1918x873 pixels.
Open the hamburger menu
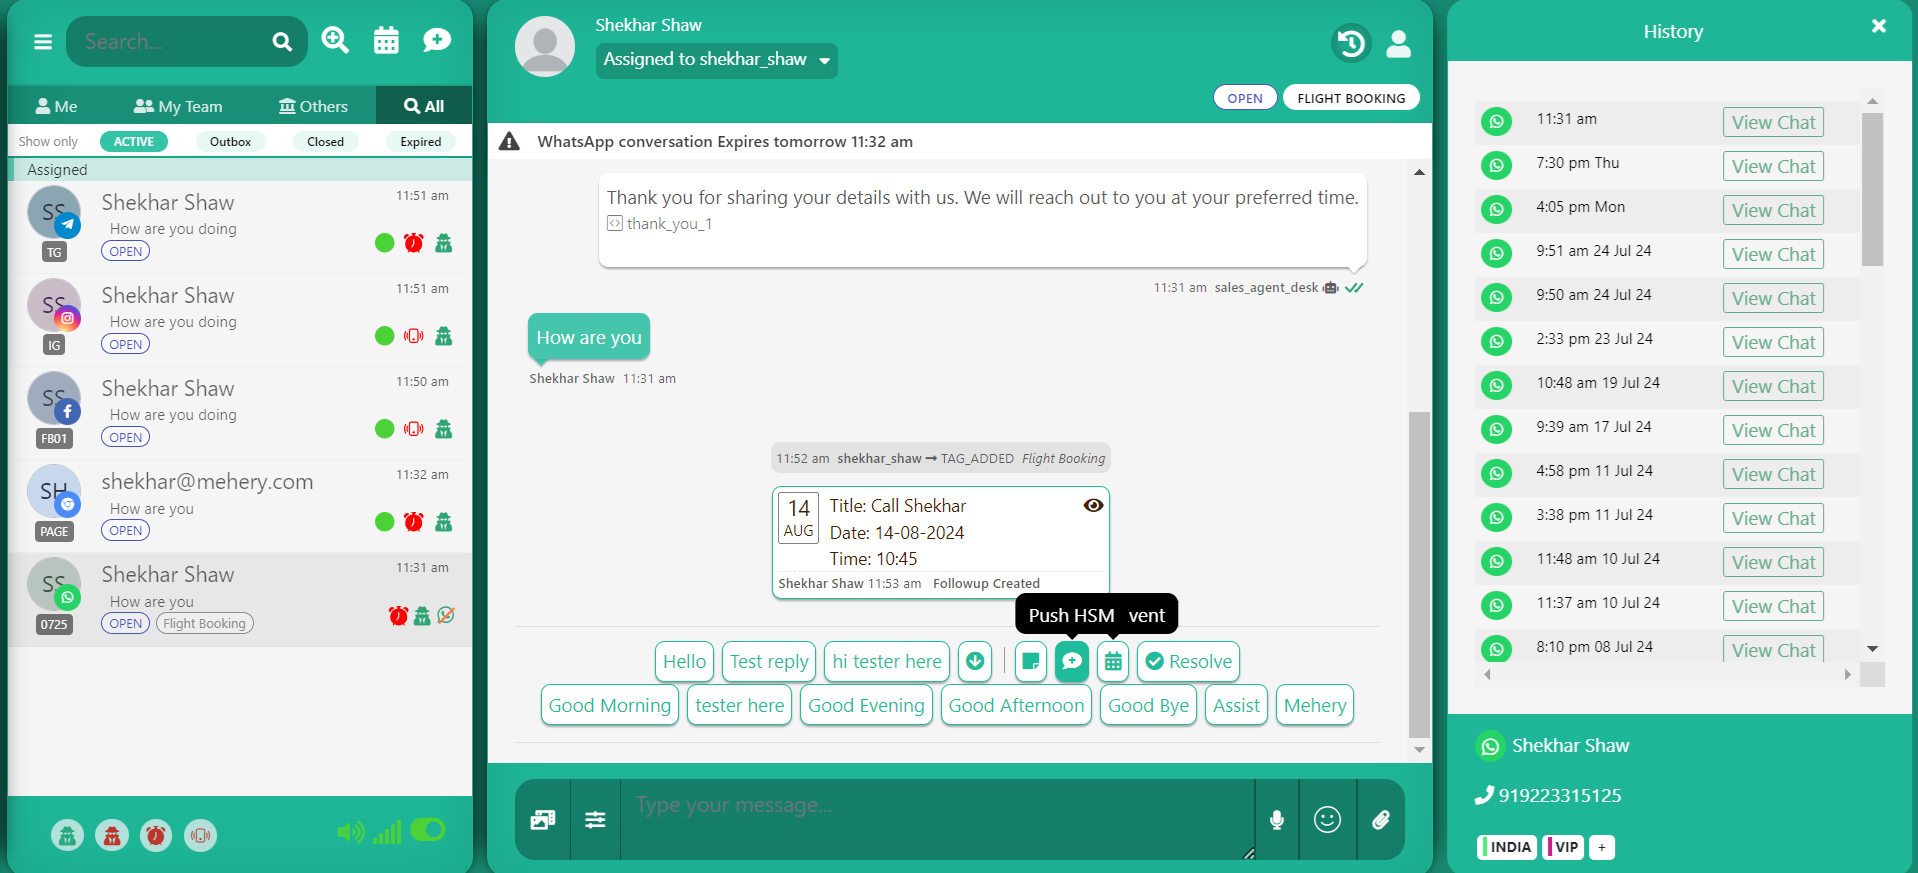[x=42, y=42]
